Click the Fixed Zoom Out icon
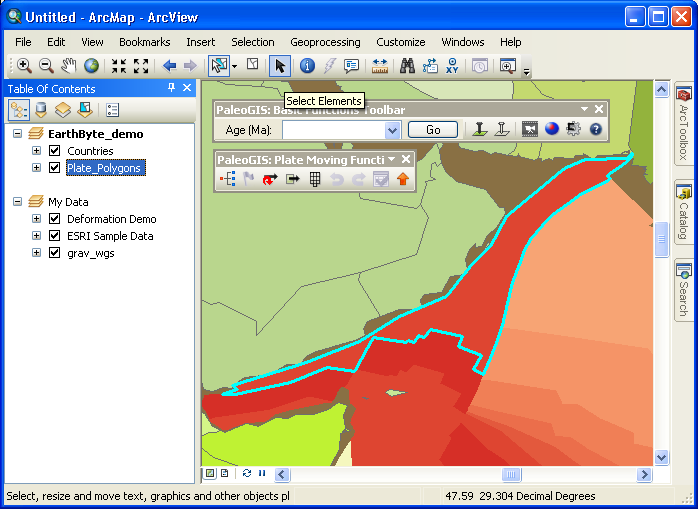 (141, 66)
